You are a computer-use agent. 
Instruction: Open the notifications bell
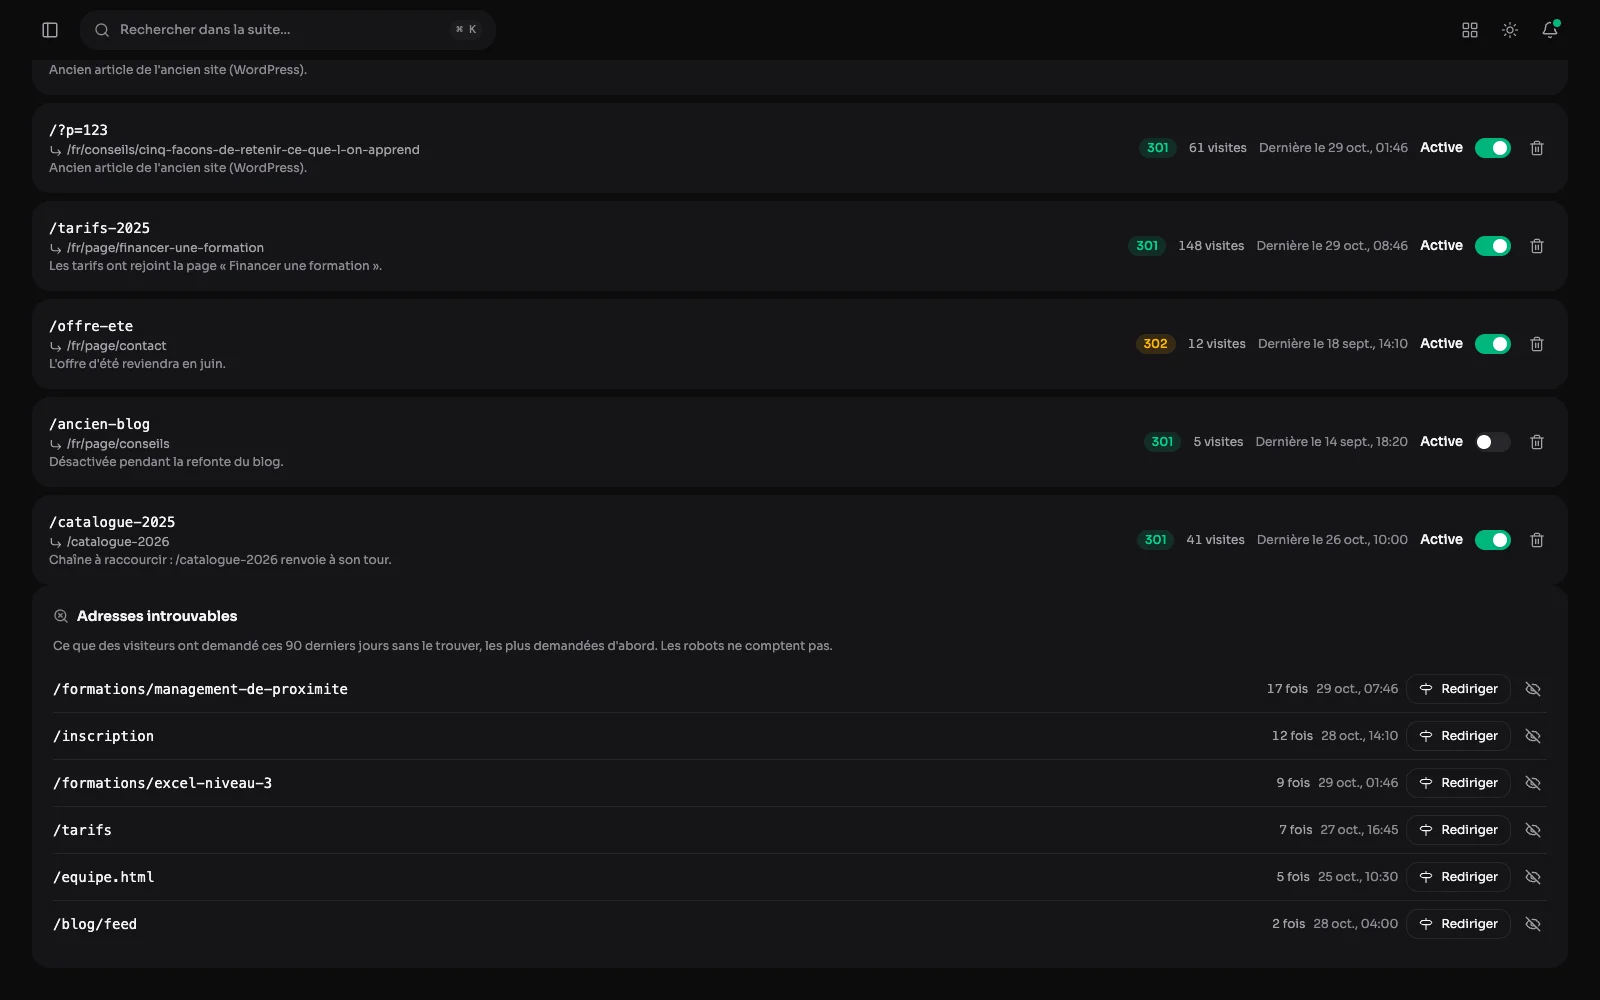click(1550, 30)
